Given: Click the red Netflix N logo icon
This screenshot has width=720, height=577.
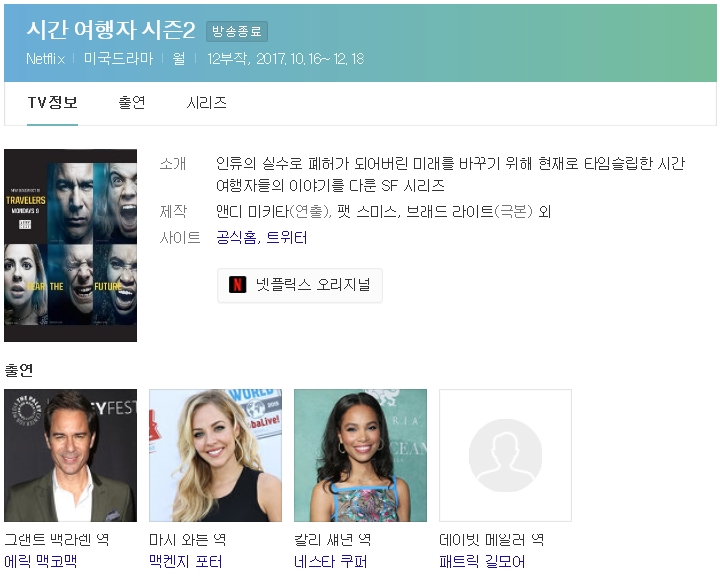Looking at the screenshot, I should coord(238,285).
